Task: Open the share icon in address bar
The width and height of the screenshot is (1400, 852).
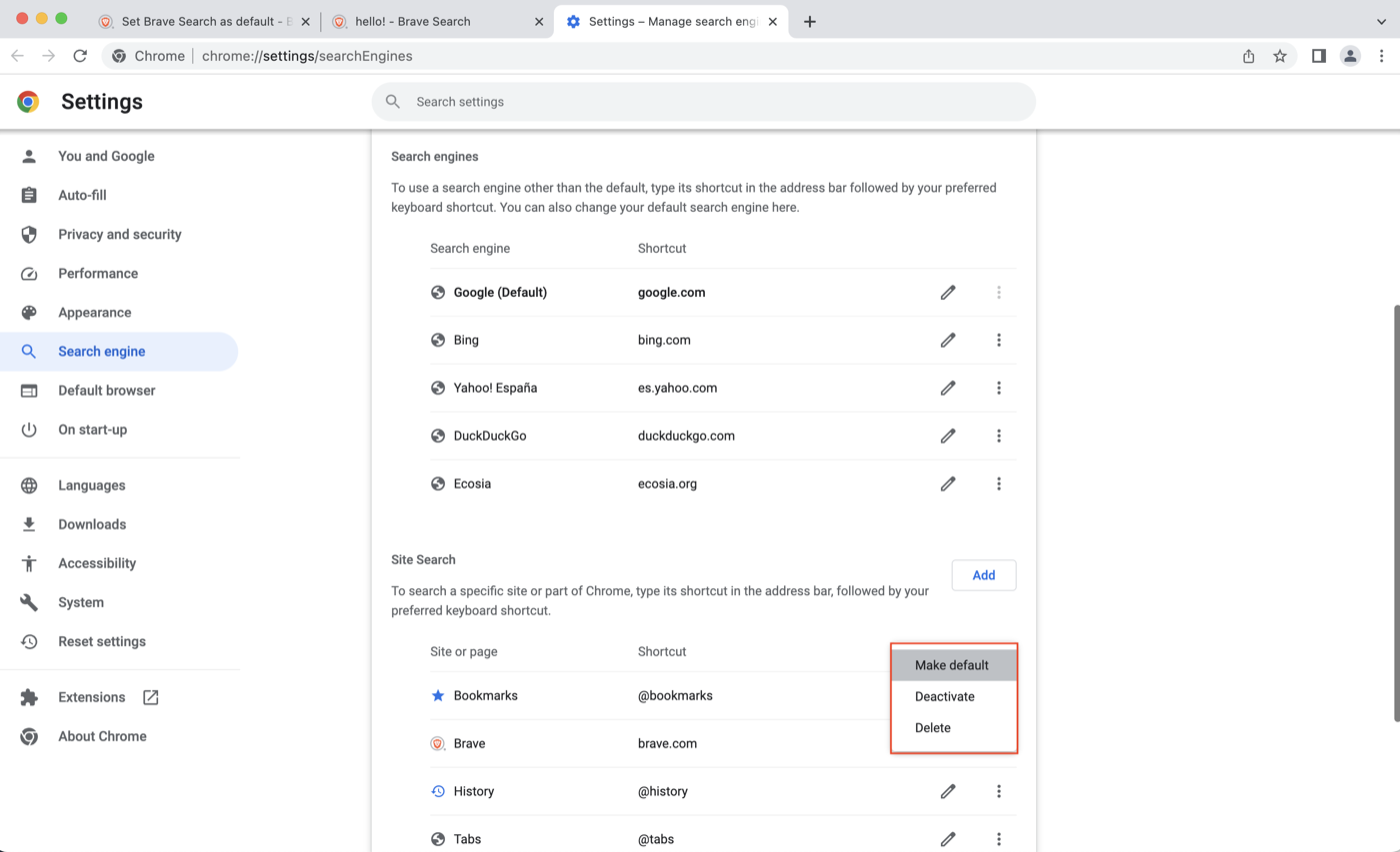Action: pos(1248,56)
